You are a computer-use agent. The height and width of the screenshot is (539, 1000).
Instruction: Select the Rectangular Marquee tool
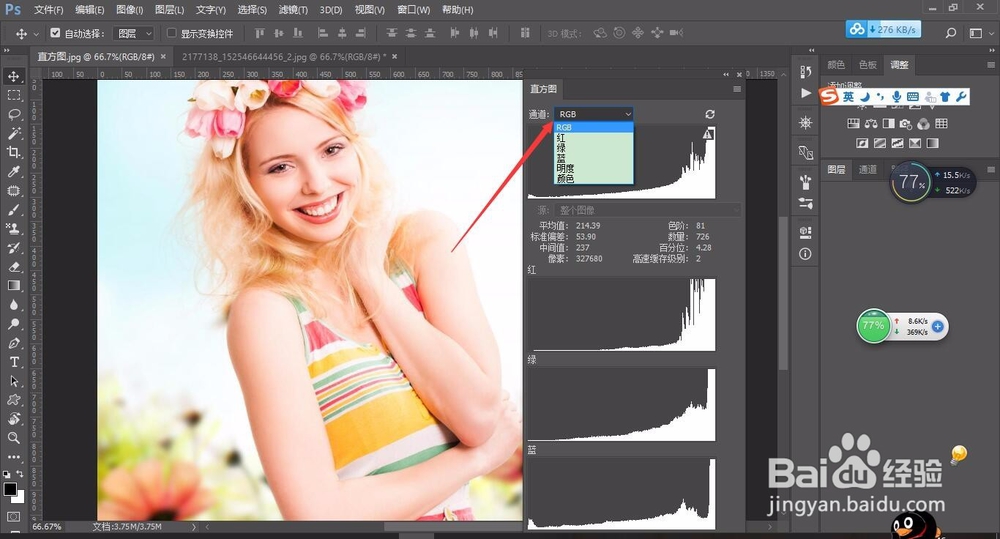[x=13, y=95]
